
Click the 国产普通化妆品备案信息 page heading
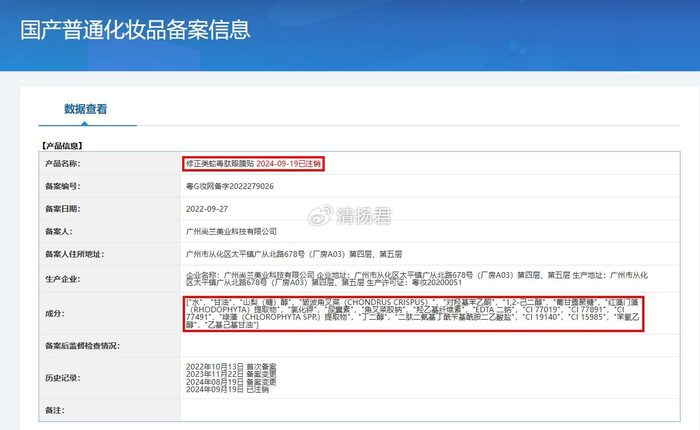point(135,29)
